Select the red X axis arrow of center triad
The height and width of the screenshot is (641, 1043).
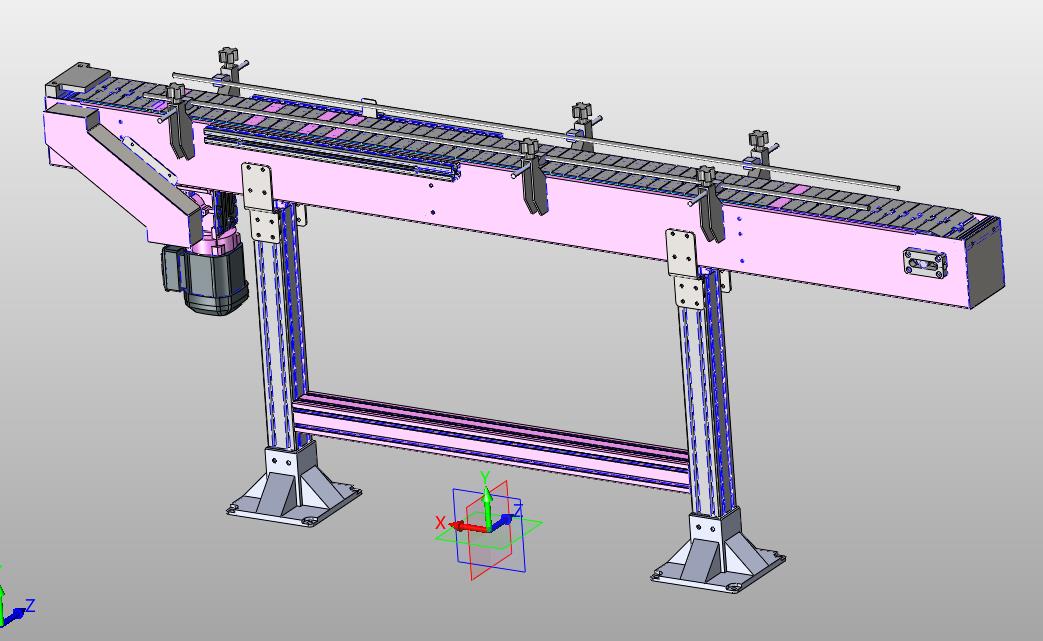pyautogui.click(x=469, y=527)
